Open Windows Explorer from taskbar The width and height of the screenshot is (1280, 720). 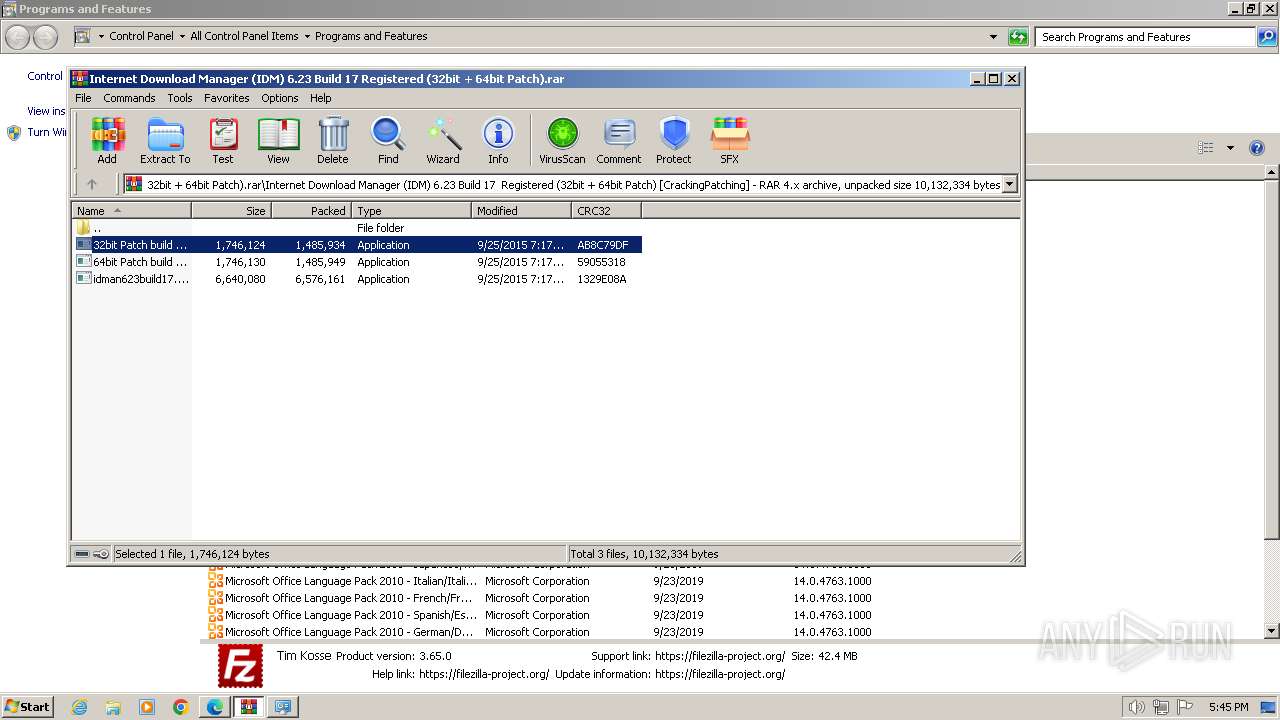tap(113, 707)
